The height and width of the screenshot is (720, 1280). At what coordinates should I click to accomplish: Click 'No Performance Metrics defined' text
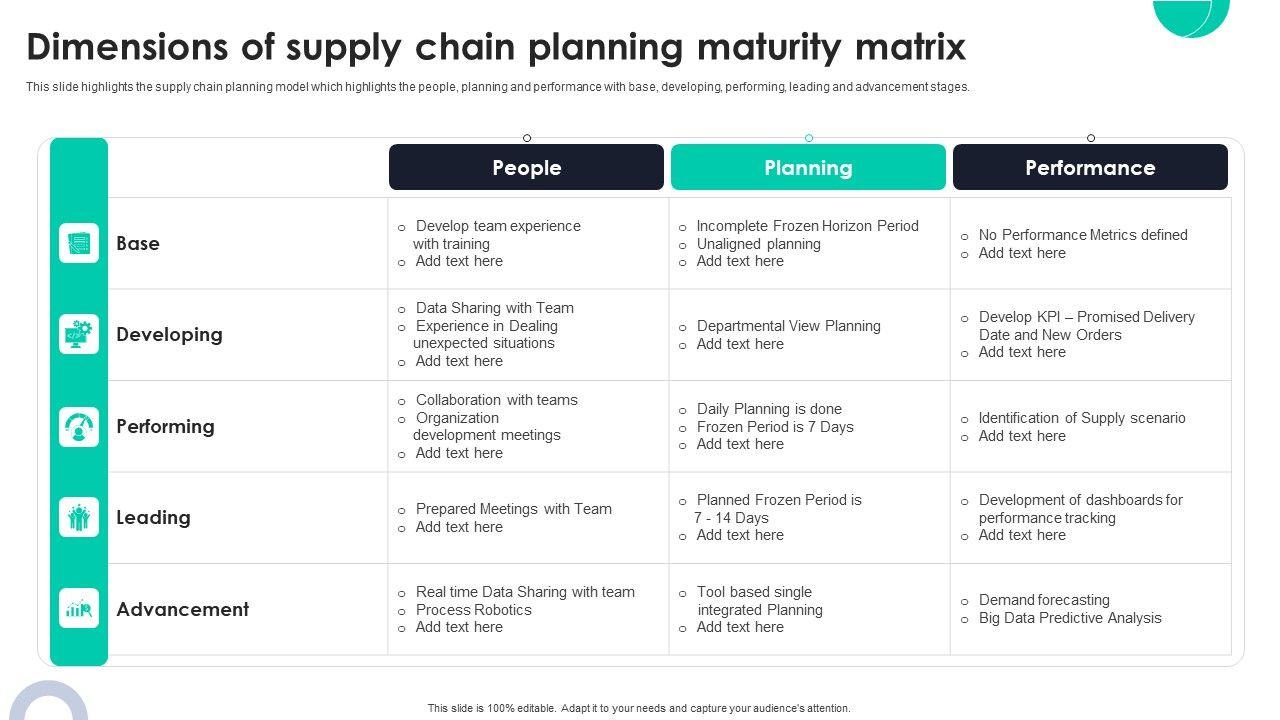click(1083, 235)
